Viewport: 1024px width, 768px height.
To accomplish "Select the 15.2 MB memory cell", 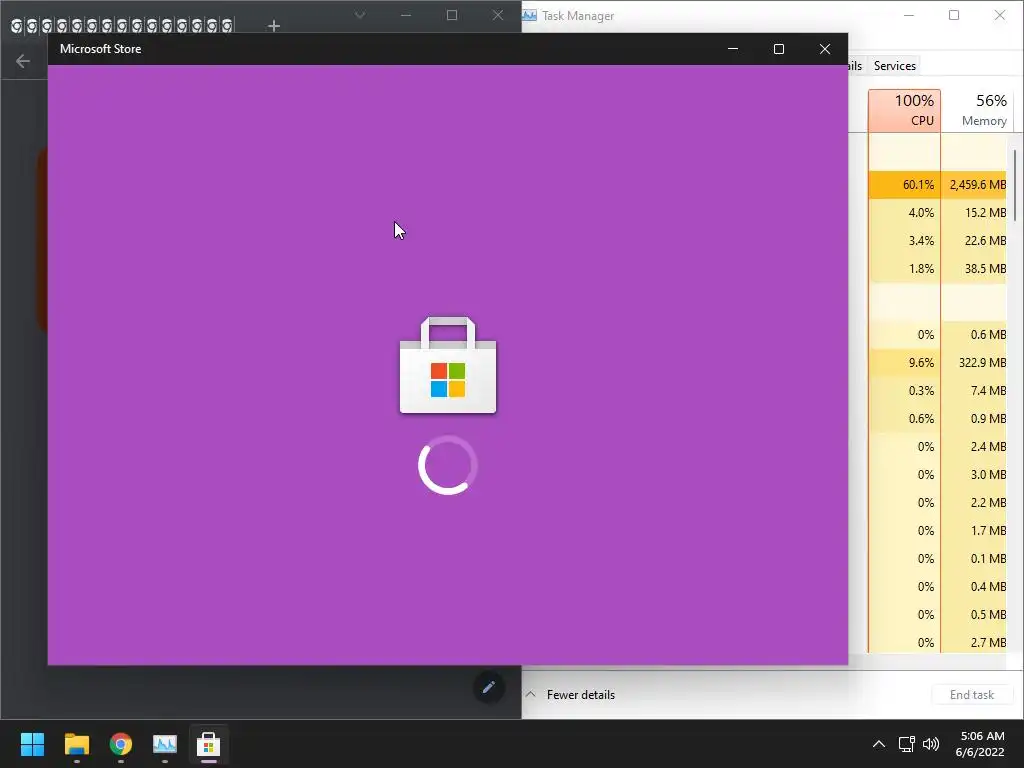I will click(x=974, y=213).
